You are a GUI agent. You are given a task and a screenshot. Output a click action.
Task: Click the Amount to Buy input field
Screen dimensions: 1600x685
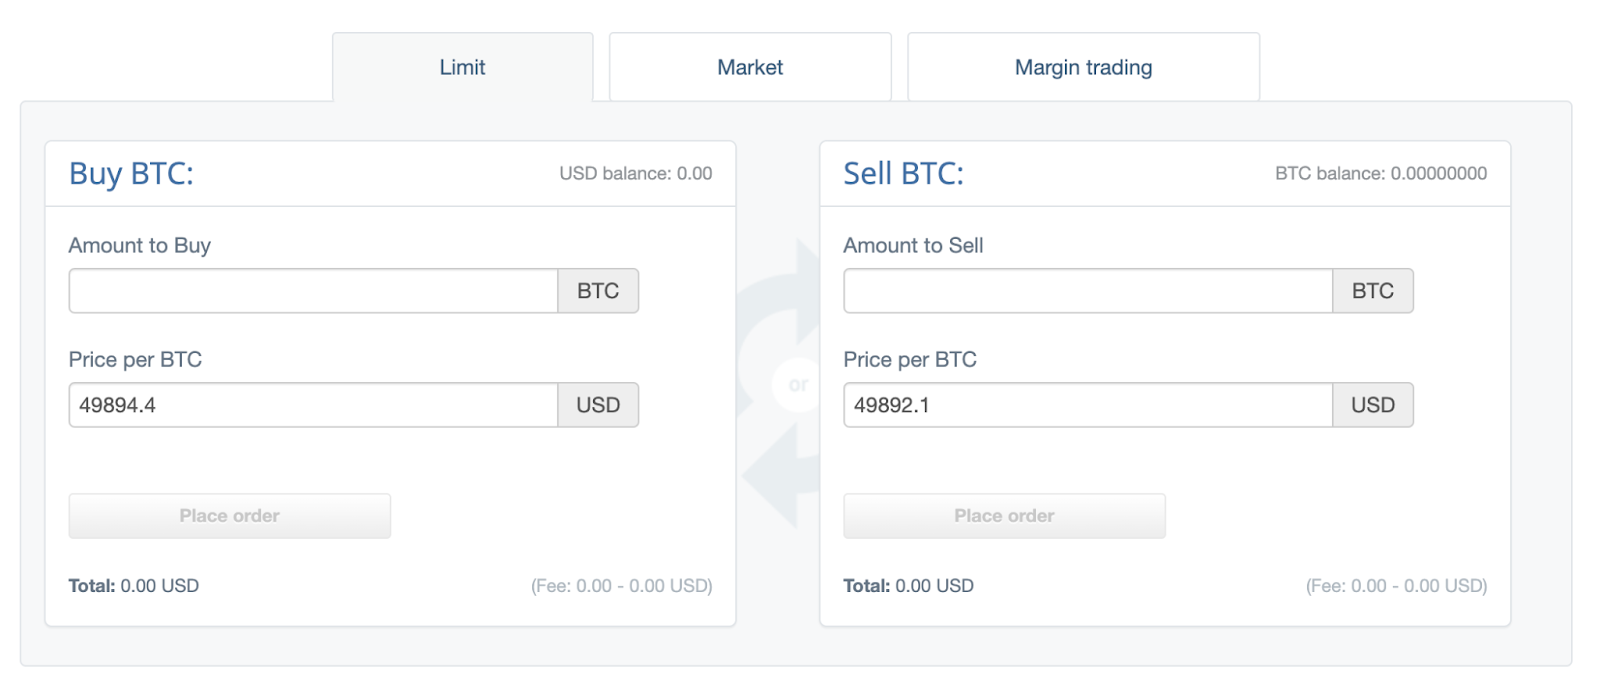[313, 291]
